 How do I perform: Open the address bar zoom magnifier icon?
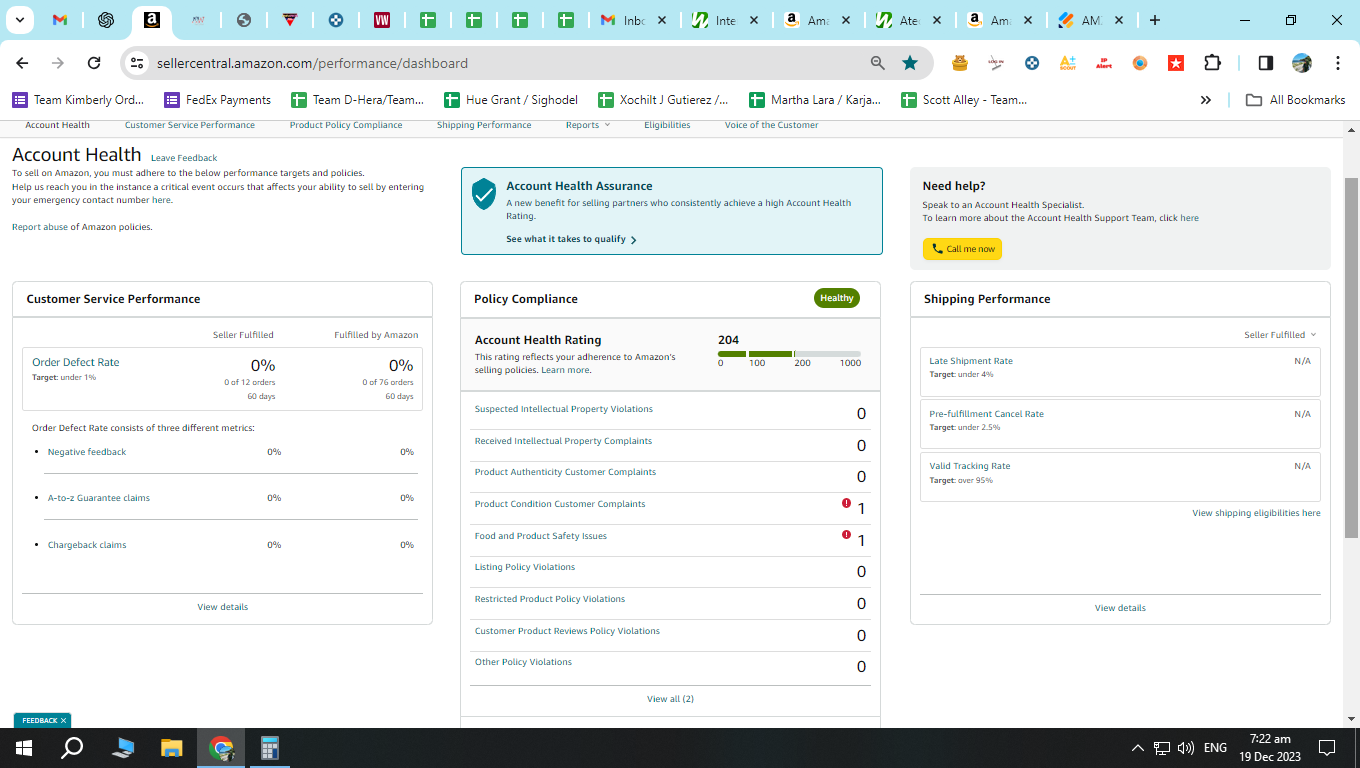coord(878,63)
